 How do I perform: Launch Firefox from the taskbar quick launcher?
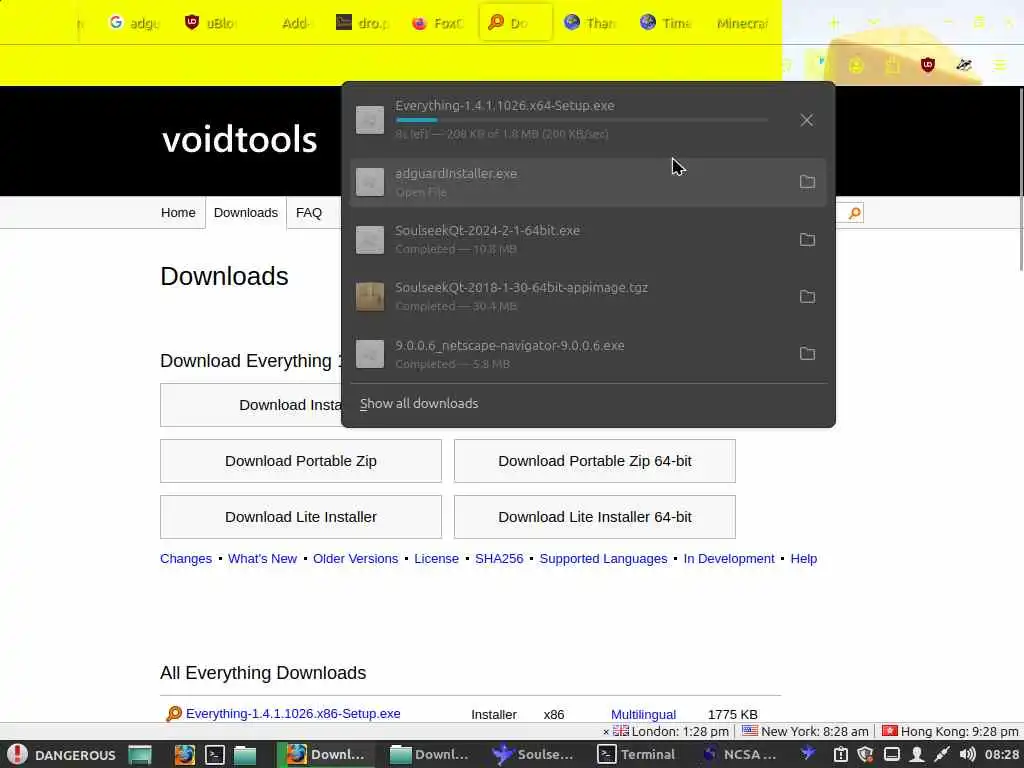185,755
